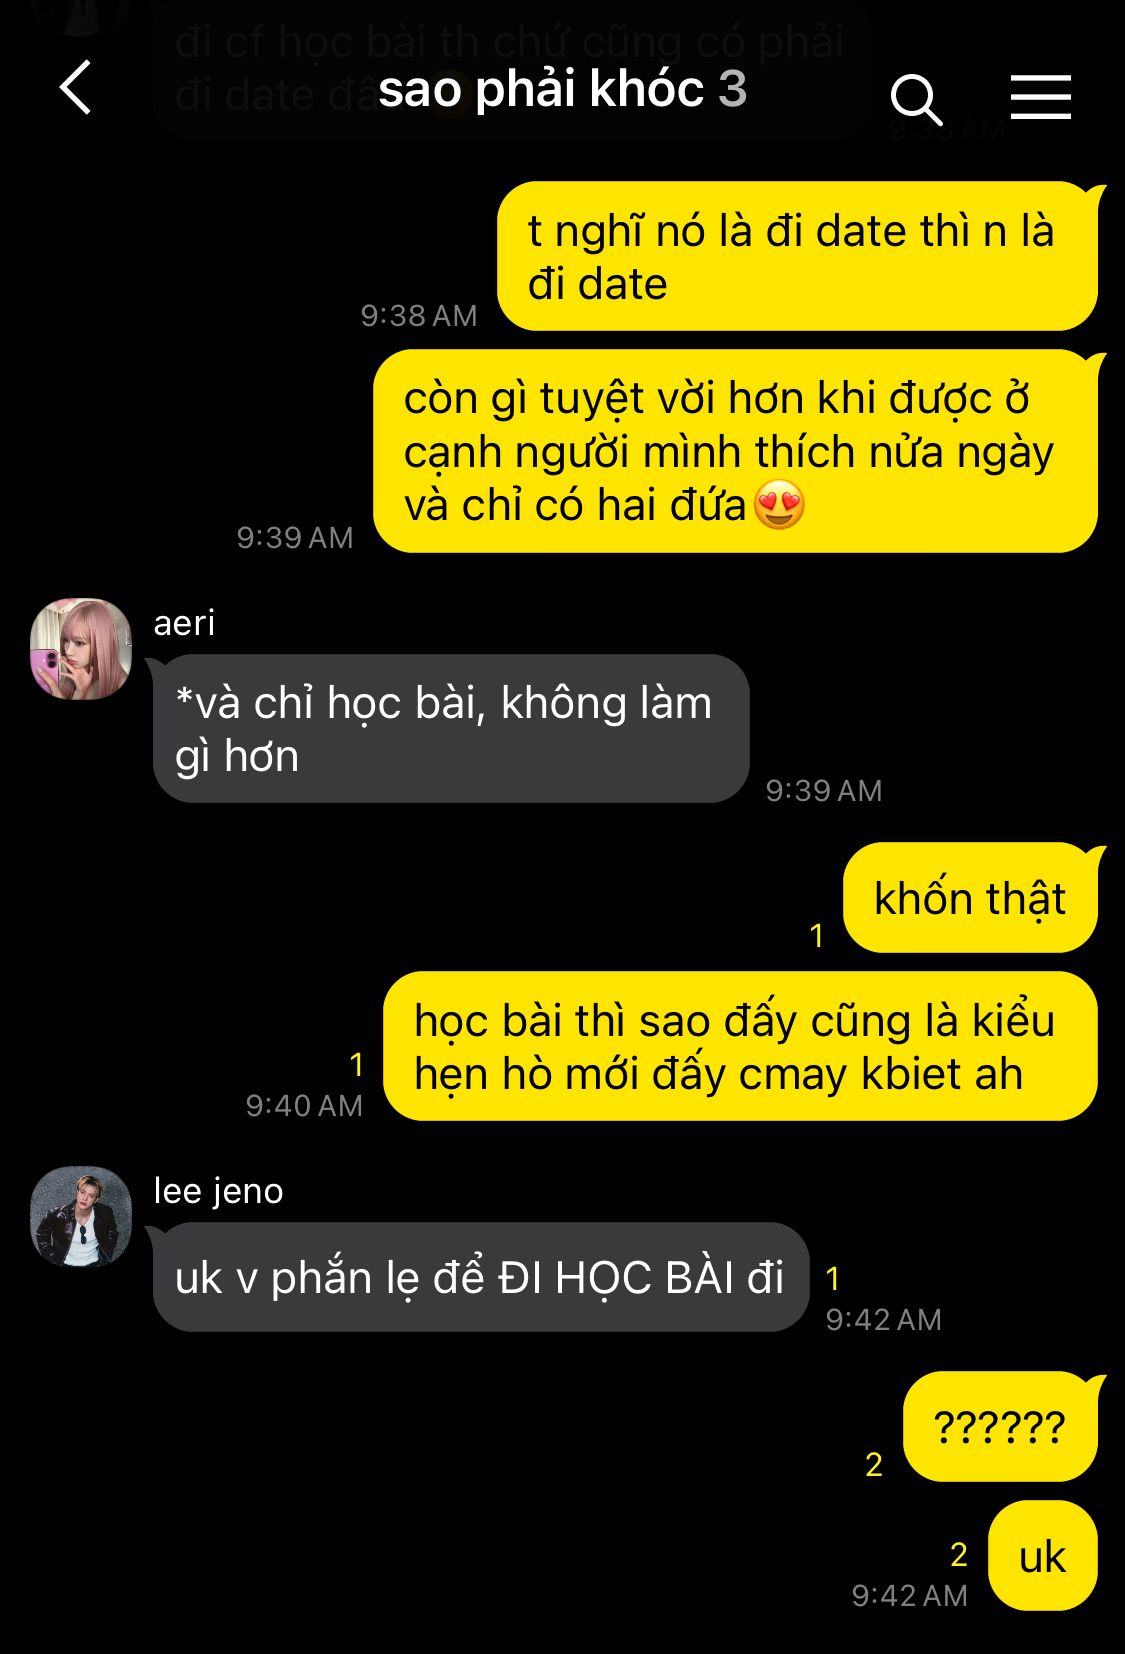This screenshot has height=1654, width=1125.
Task: Tap the lee jeno sender name label
Action: pos(218,1191)
